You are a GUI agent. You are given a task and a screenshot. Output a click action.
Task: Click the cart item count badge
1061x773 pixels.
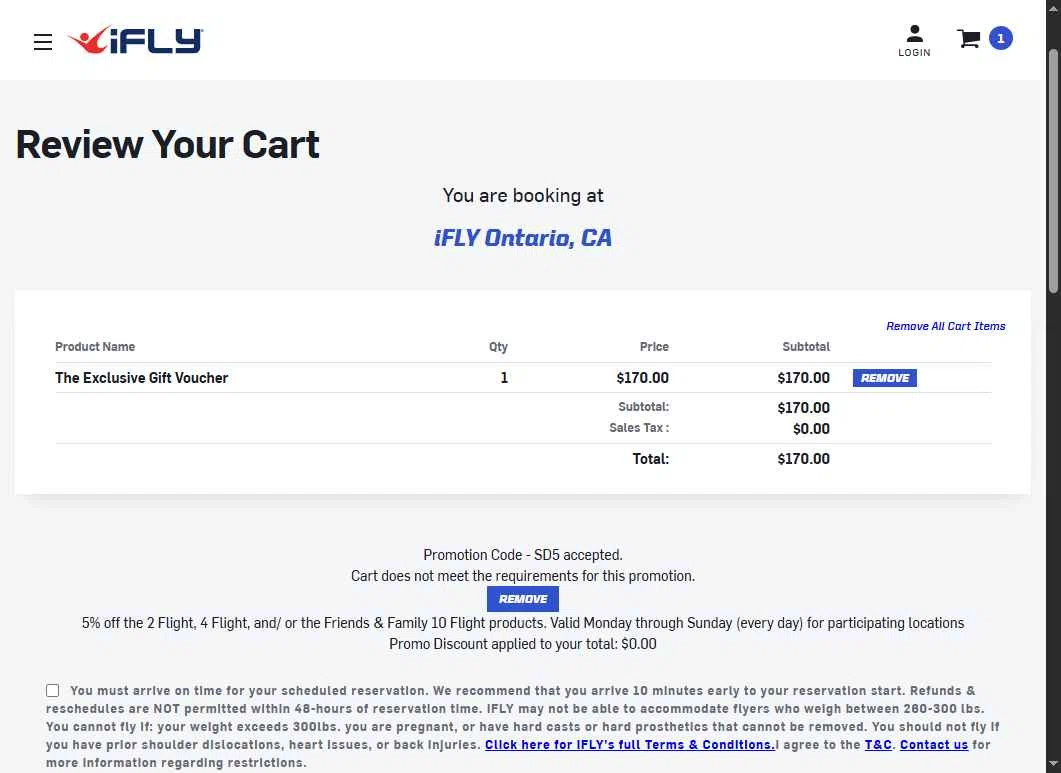(x=1000, y=39)
